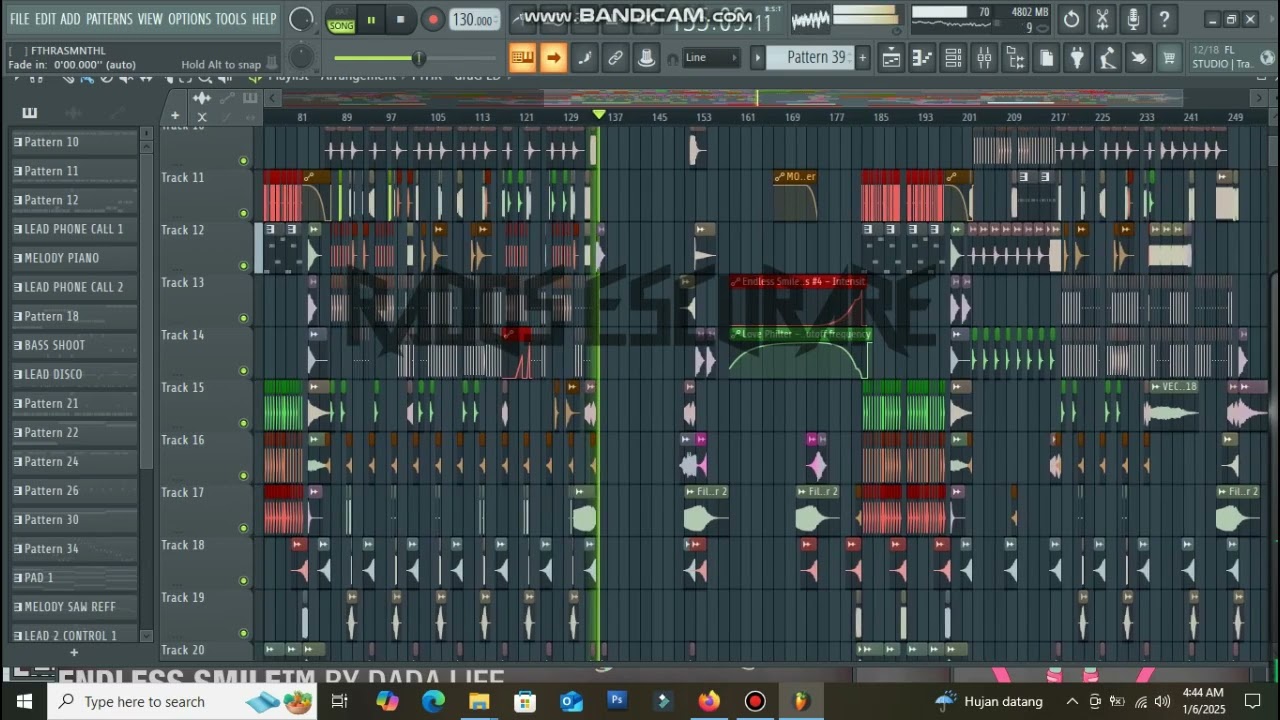Select BASS SHOOT in pattern list
The height and width of the screenshot is (720, 1280).
(x=75, y=345)
